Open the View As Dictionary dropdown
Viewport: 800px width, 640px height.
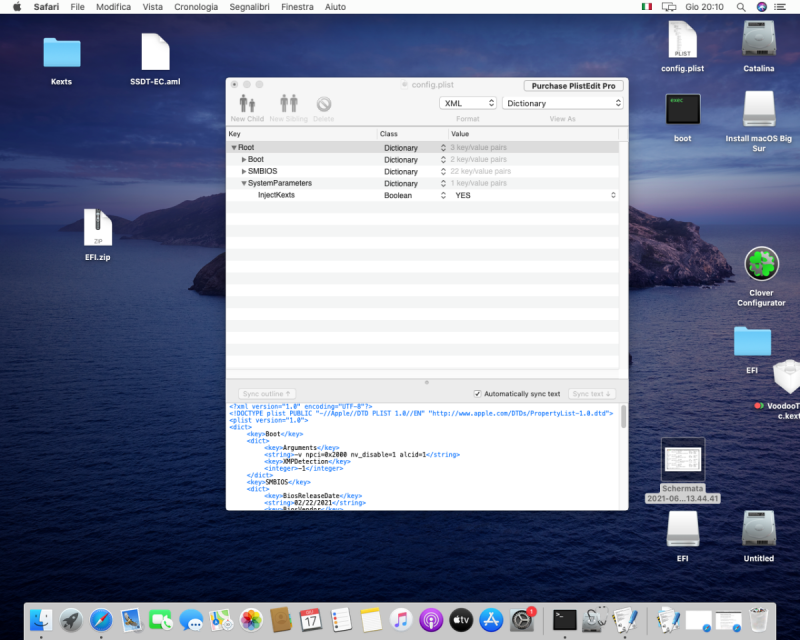point(562,103)
